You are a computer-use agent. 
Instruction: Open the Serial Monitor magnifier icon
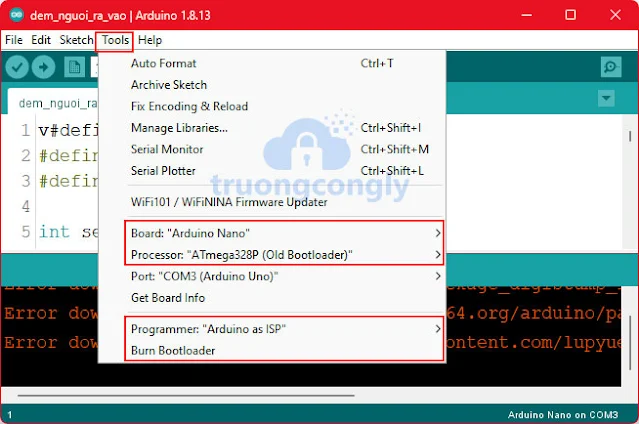pos(611,67)
